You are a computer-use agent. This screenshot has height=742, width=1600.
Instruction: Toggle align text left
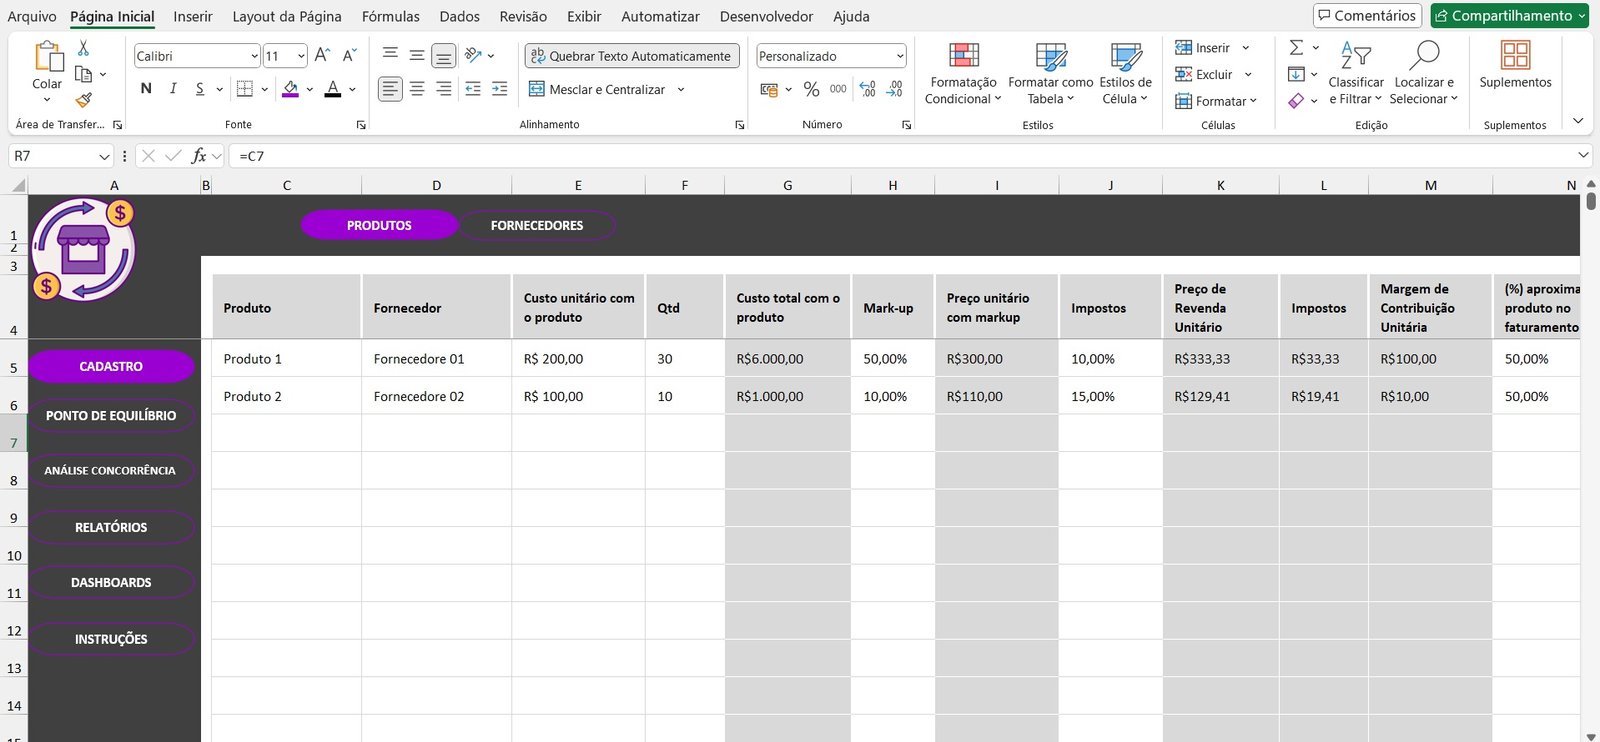coord(390,89)
